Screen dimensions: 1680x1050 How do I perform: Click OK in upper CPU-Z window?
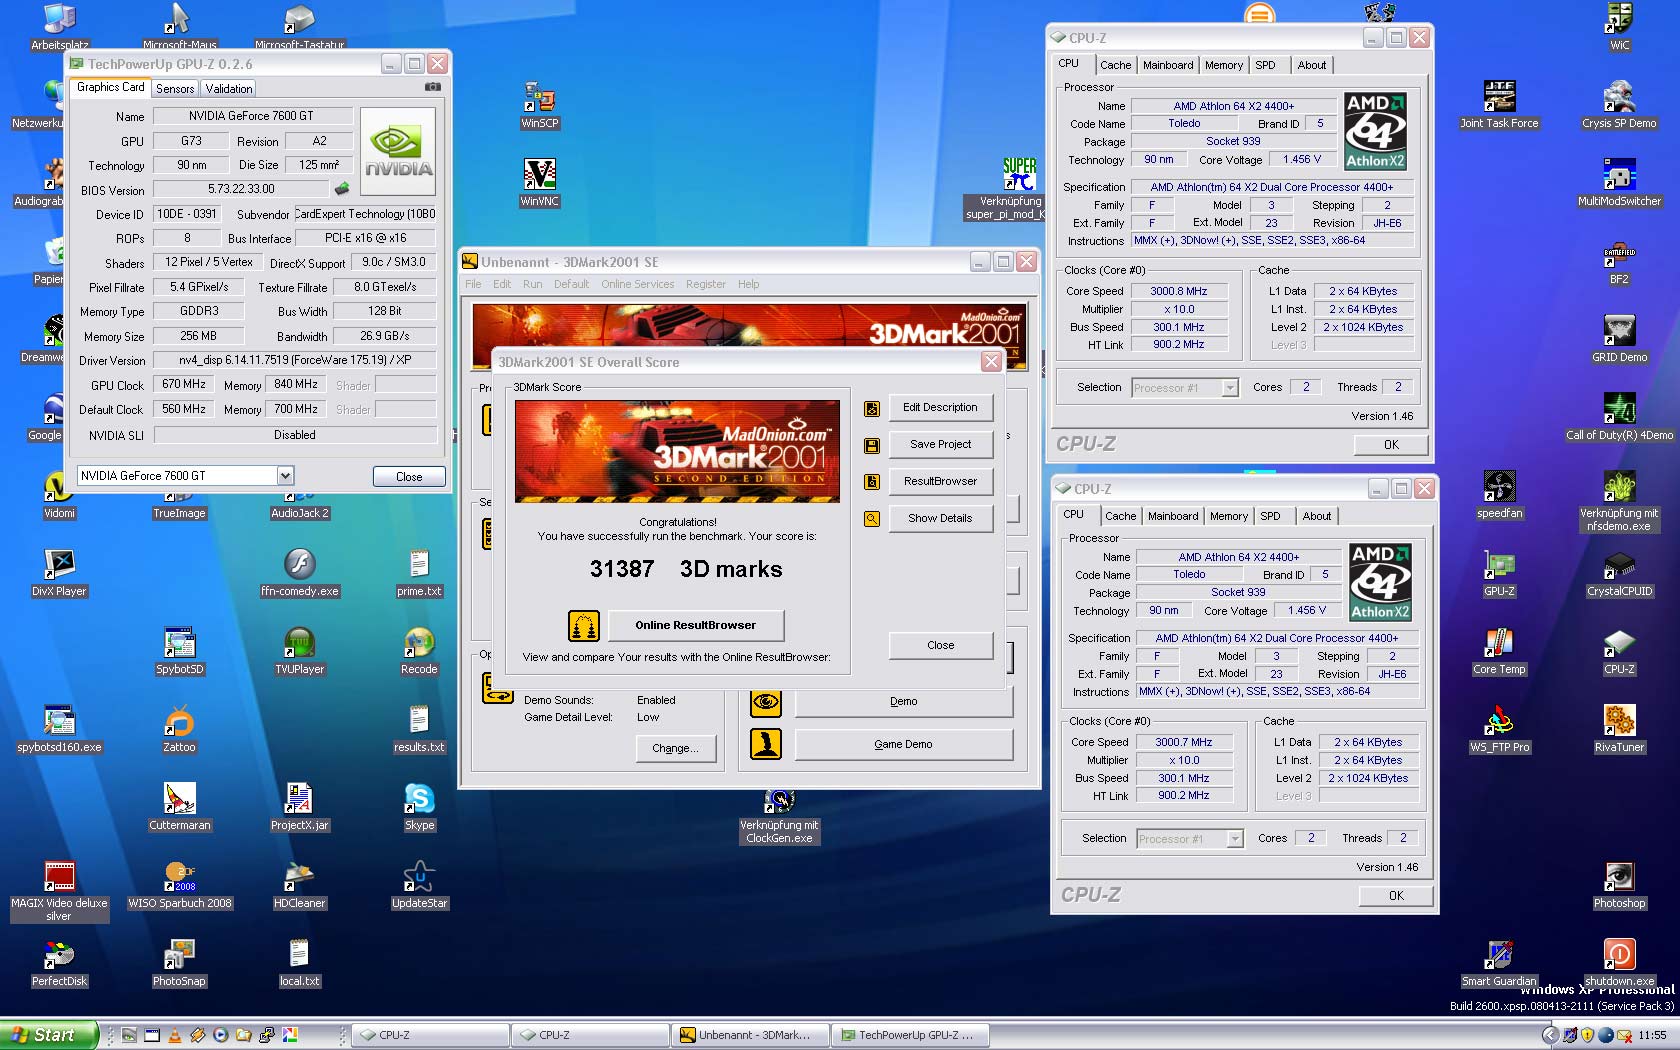tap(1391, 445)
